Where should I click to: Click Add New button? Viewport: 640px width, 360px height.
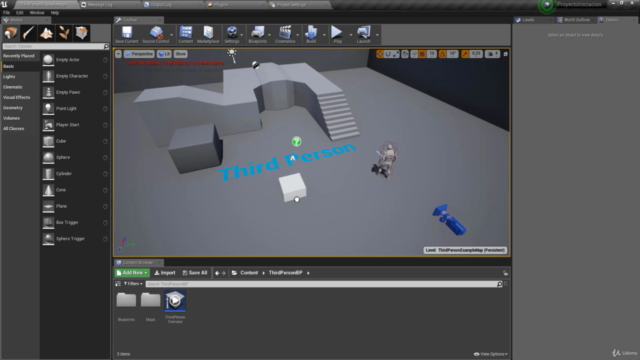(132, 273)
